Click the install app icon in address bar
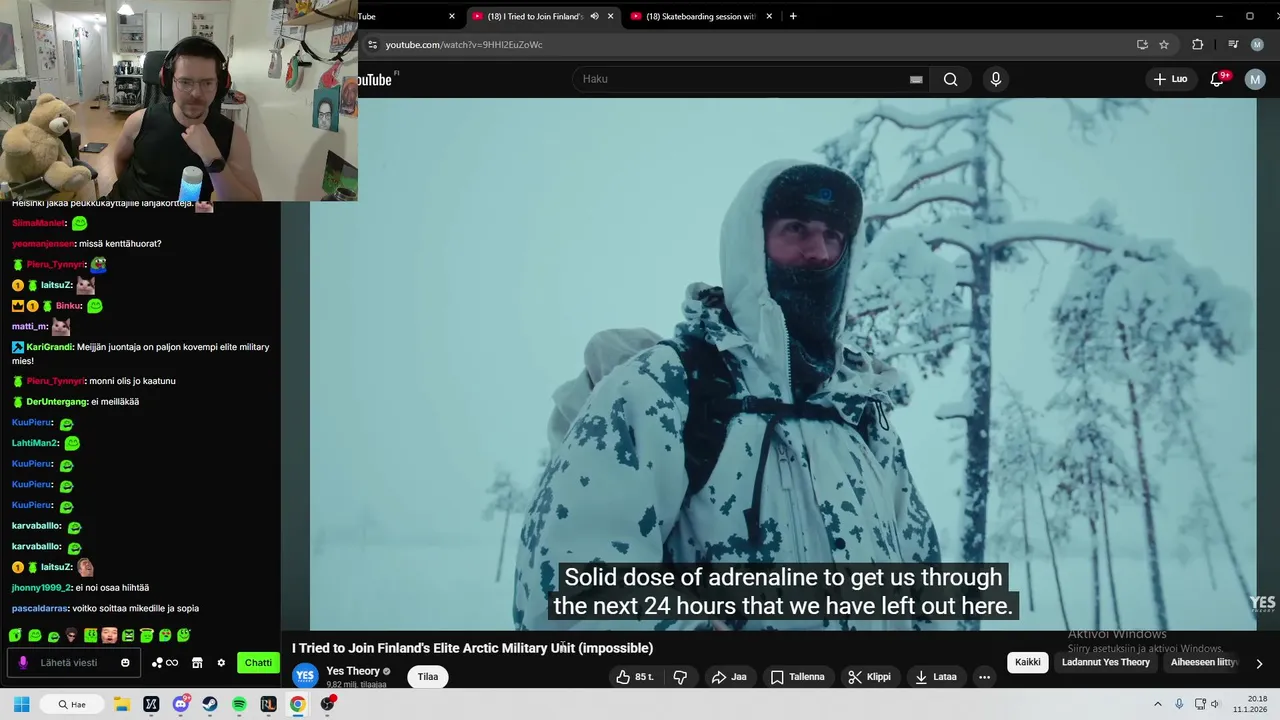 pyautogui.click(x=1142, y=44)
